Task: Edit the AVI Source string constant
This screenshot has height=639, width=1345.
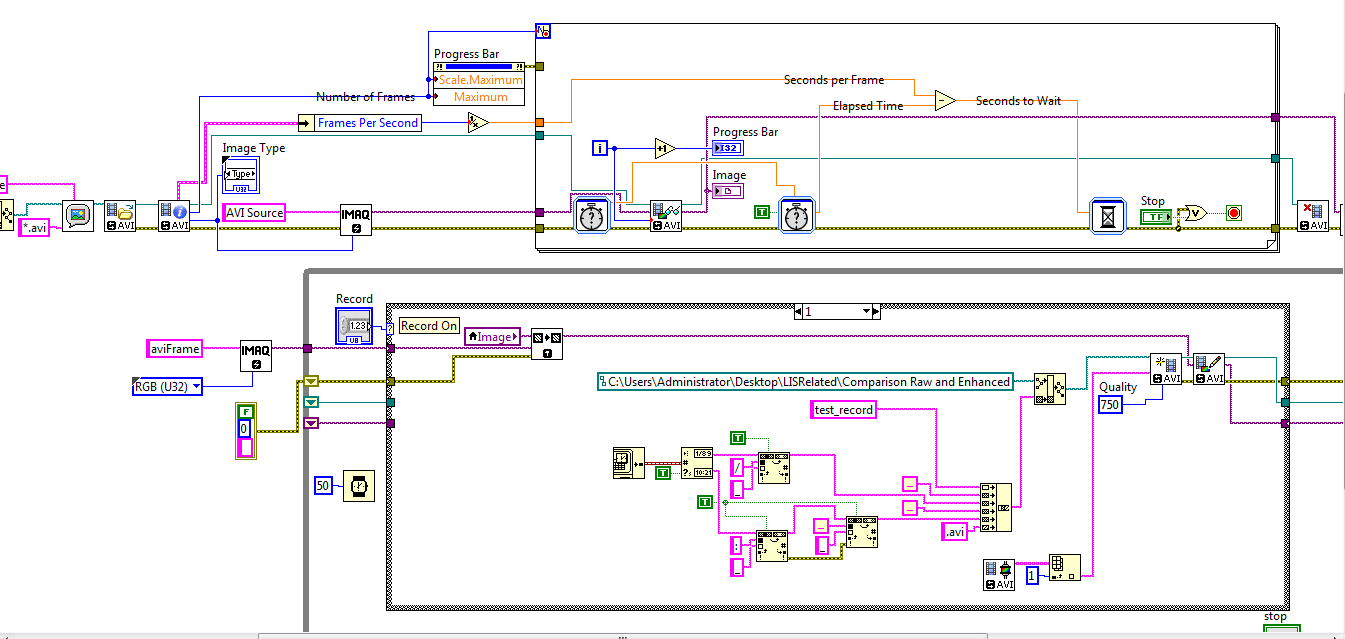Action: coord(255,212)
